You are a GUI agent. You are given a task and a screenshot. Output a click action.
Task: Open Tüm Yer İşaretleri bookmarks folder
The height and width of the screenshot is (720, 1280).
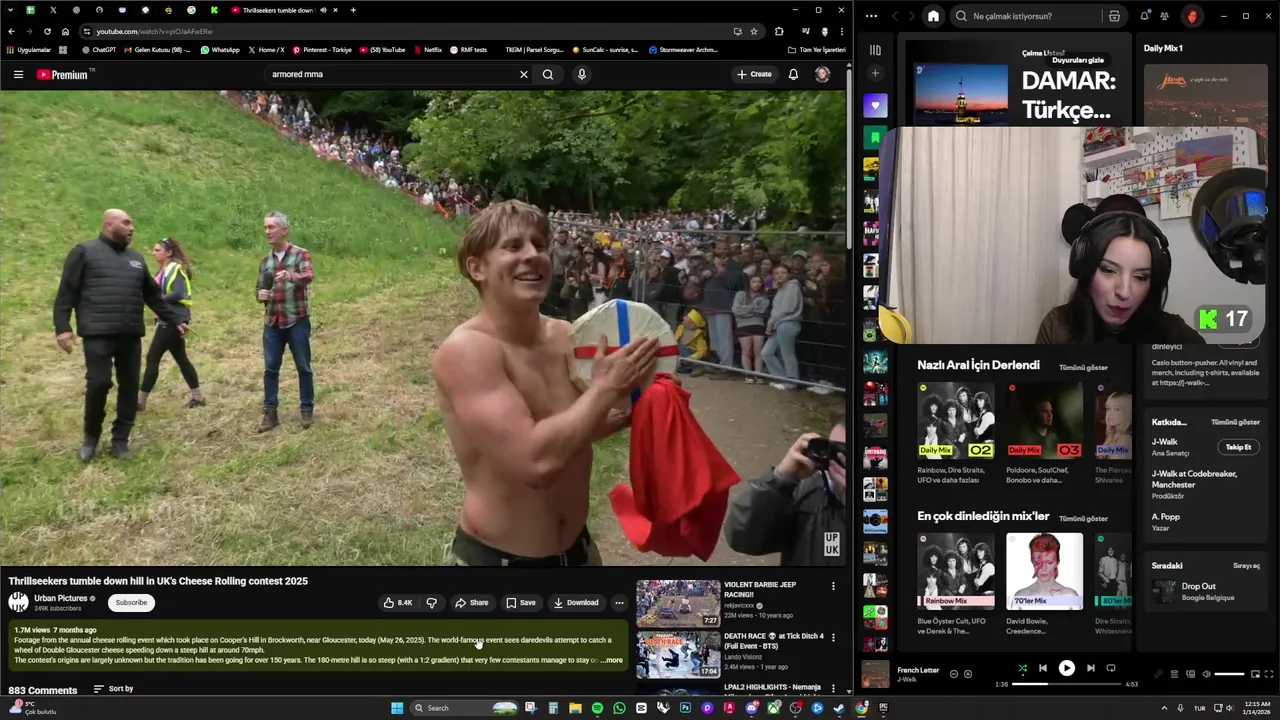coord(817,49)
